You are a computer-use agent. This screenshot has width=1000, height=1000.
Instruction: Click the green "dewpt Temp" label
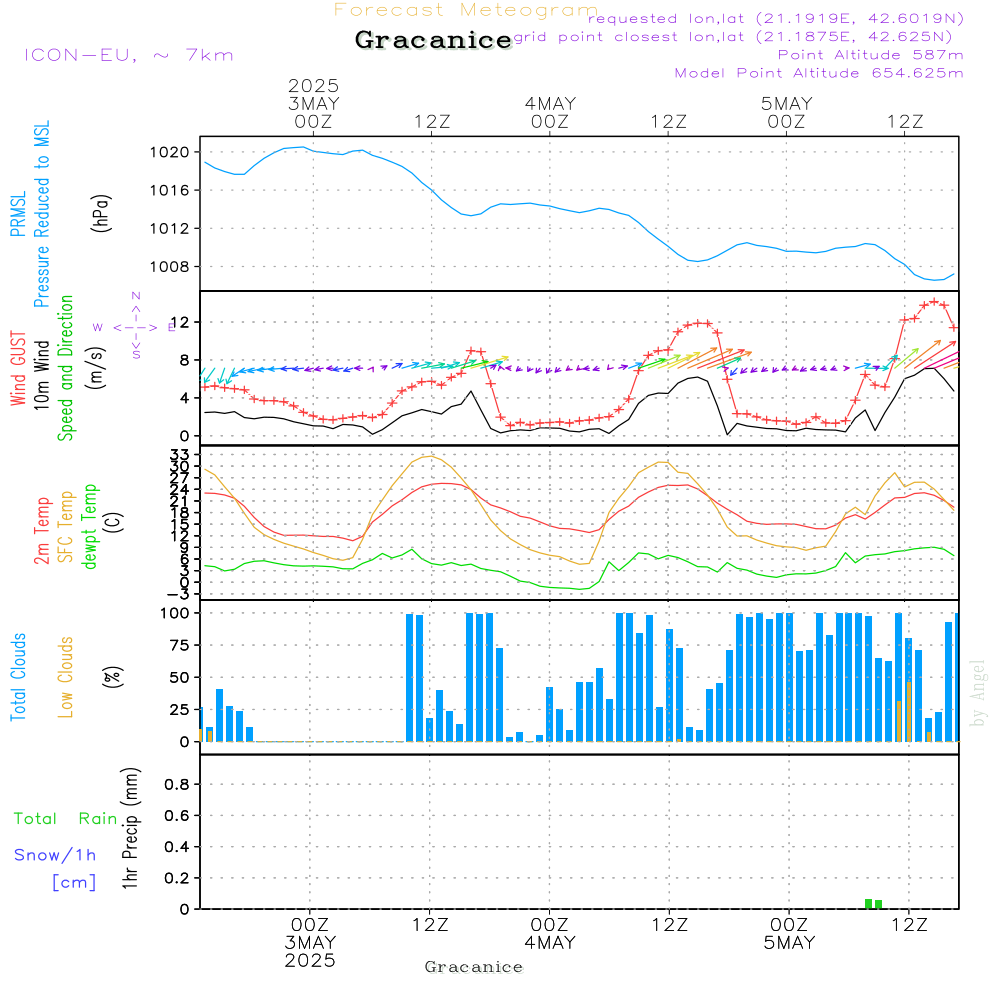pos(89,526)
